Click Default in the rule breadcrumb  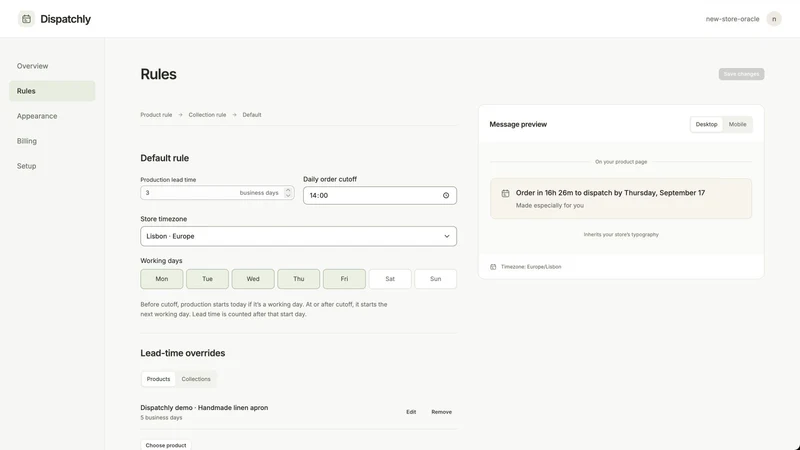(x=252, y=115)
